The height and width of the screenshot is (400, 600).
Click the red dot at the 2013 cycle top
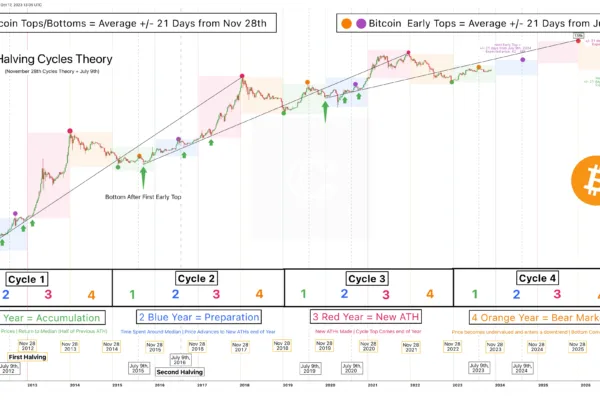point(70,131)
